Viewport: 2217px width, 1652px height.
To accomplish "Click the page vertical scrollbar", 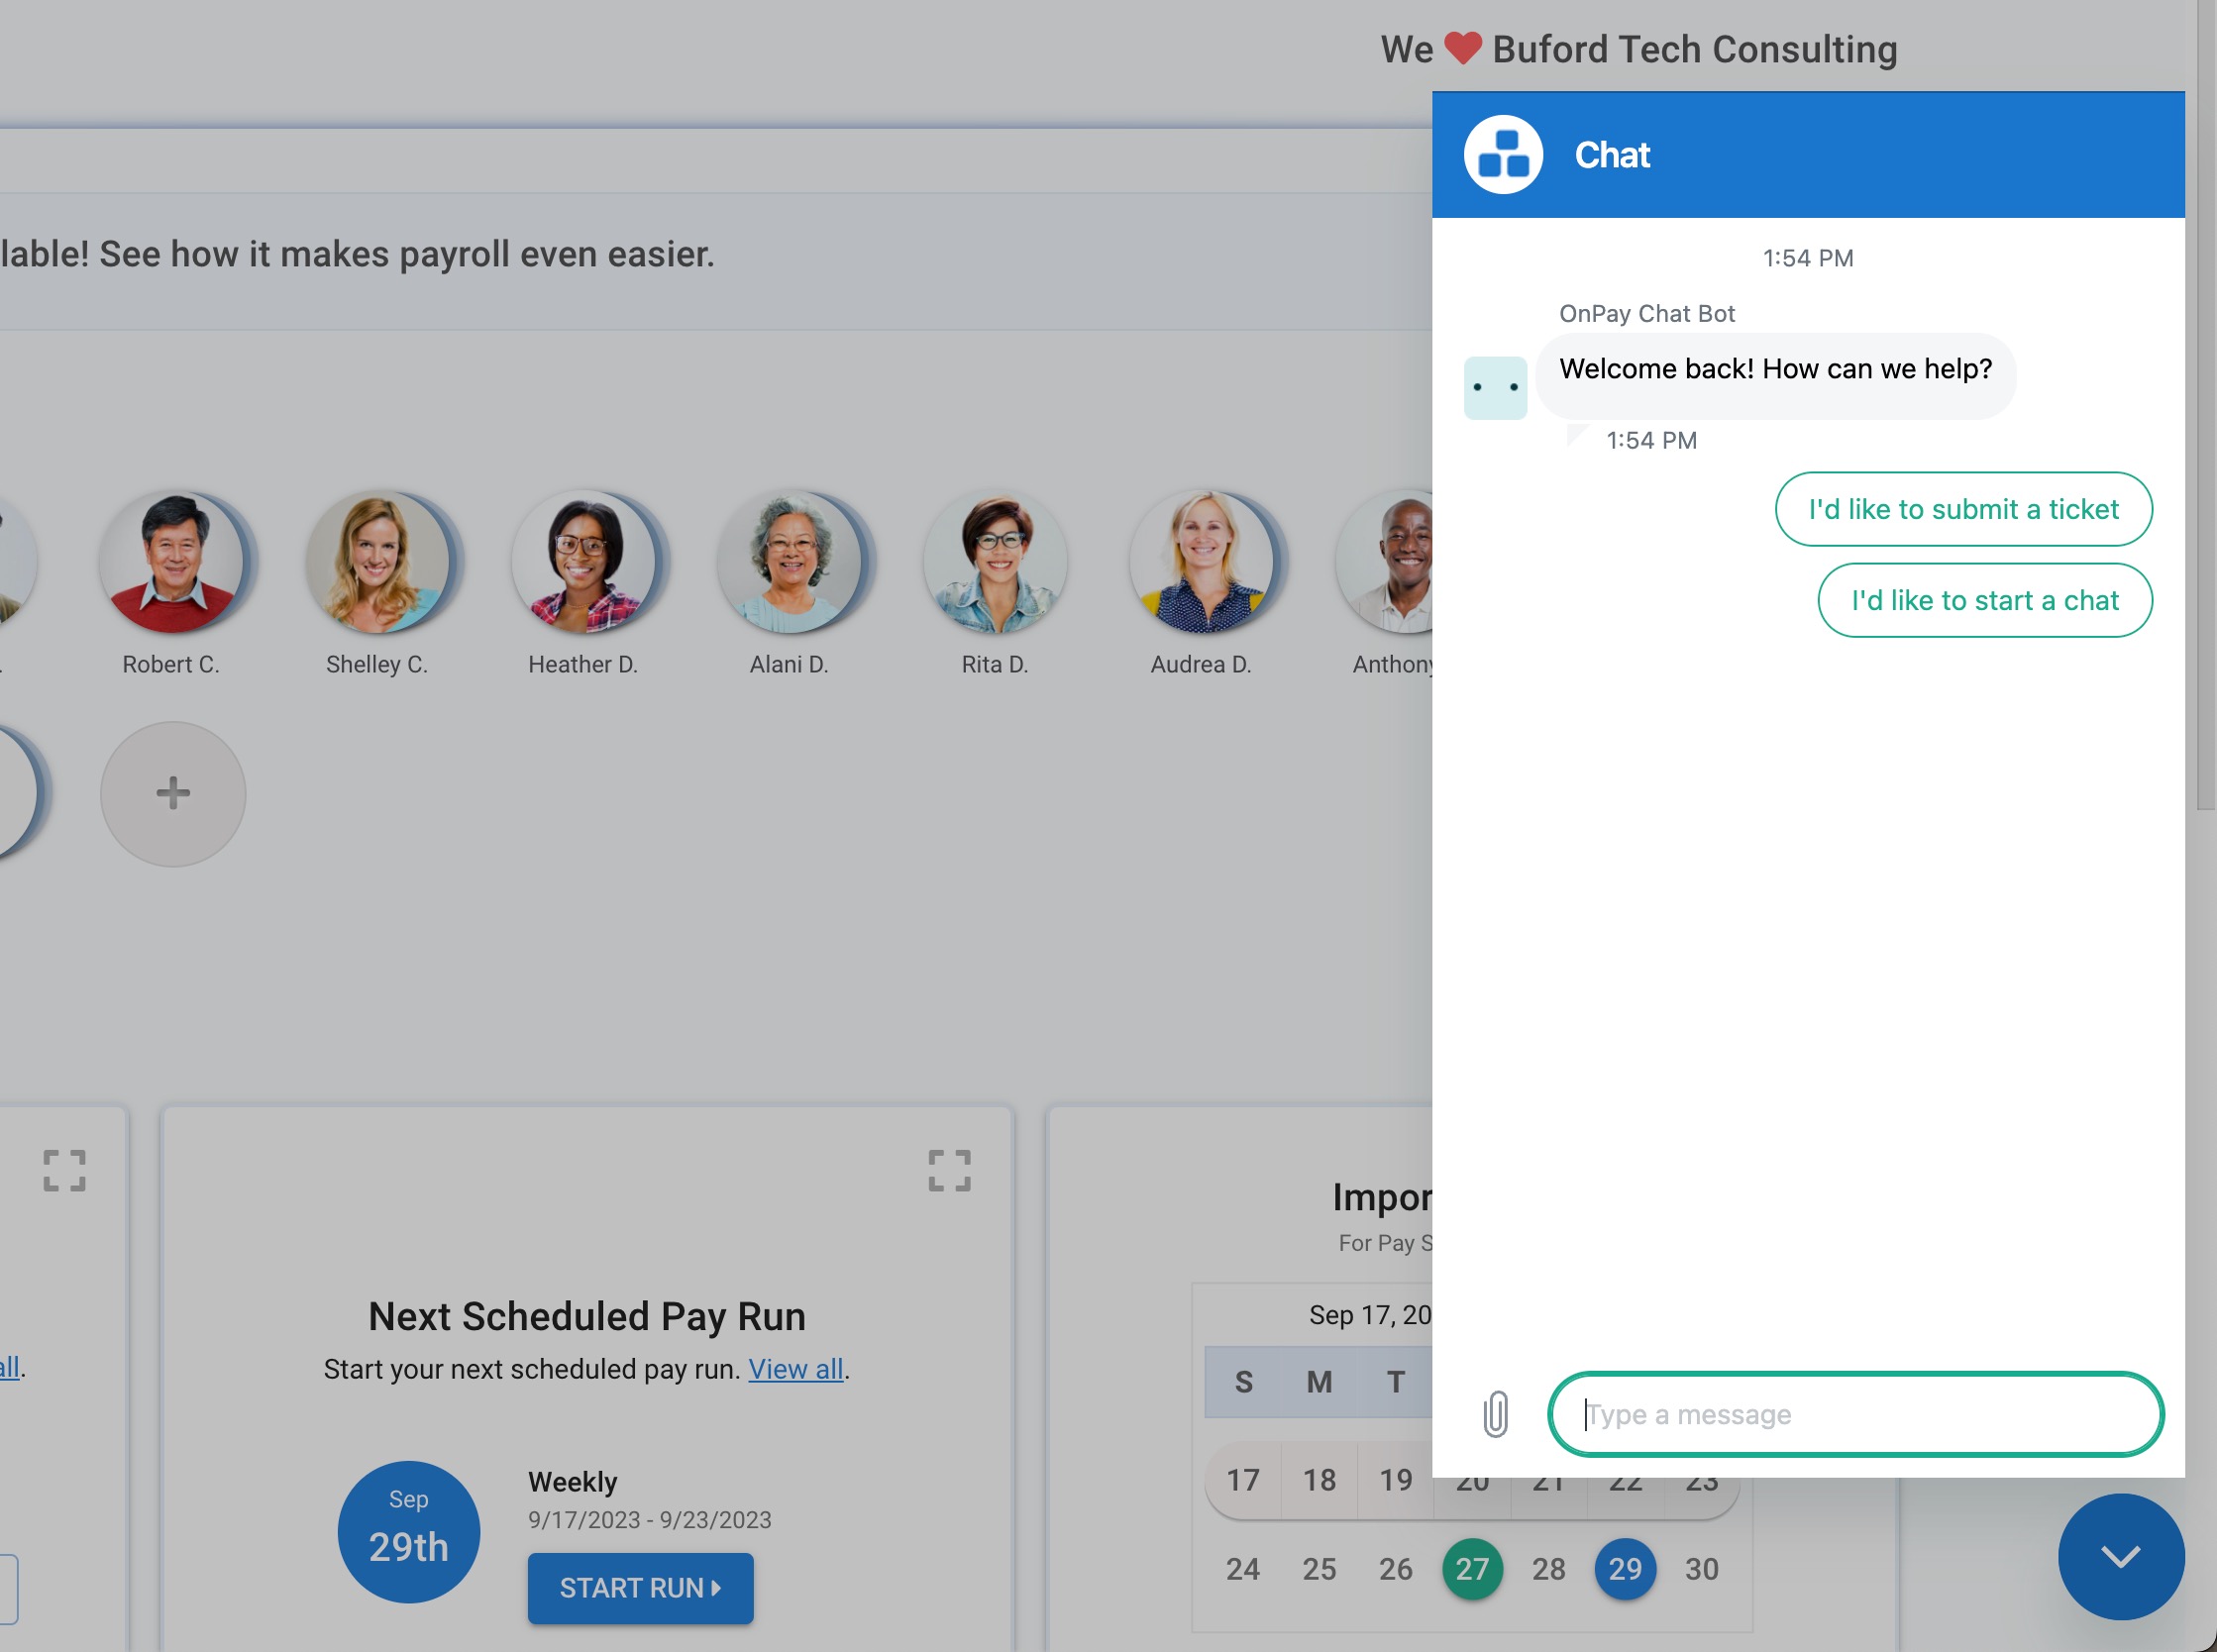I will (2206, 400).
